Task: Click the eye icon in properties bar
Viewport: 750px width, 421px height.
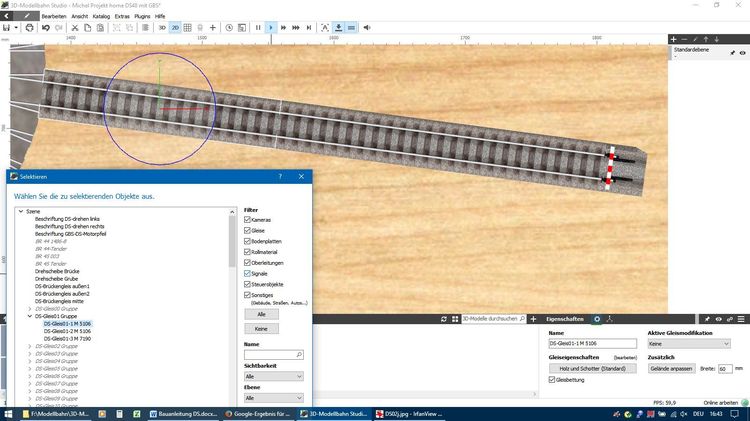Action: tap(718, 319)
